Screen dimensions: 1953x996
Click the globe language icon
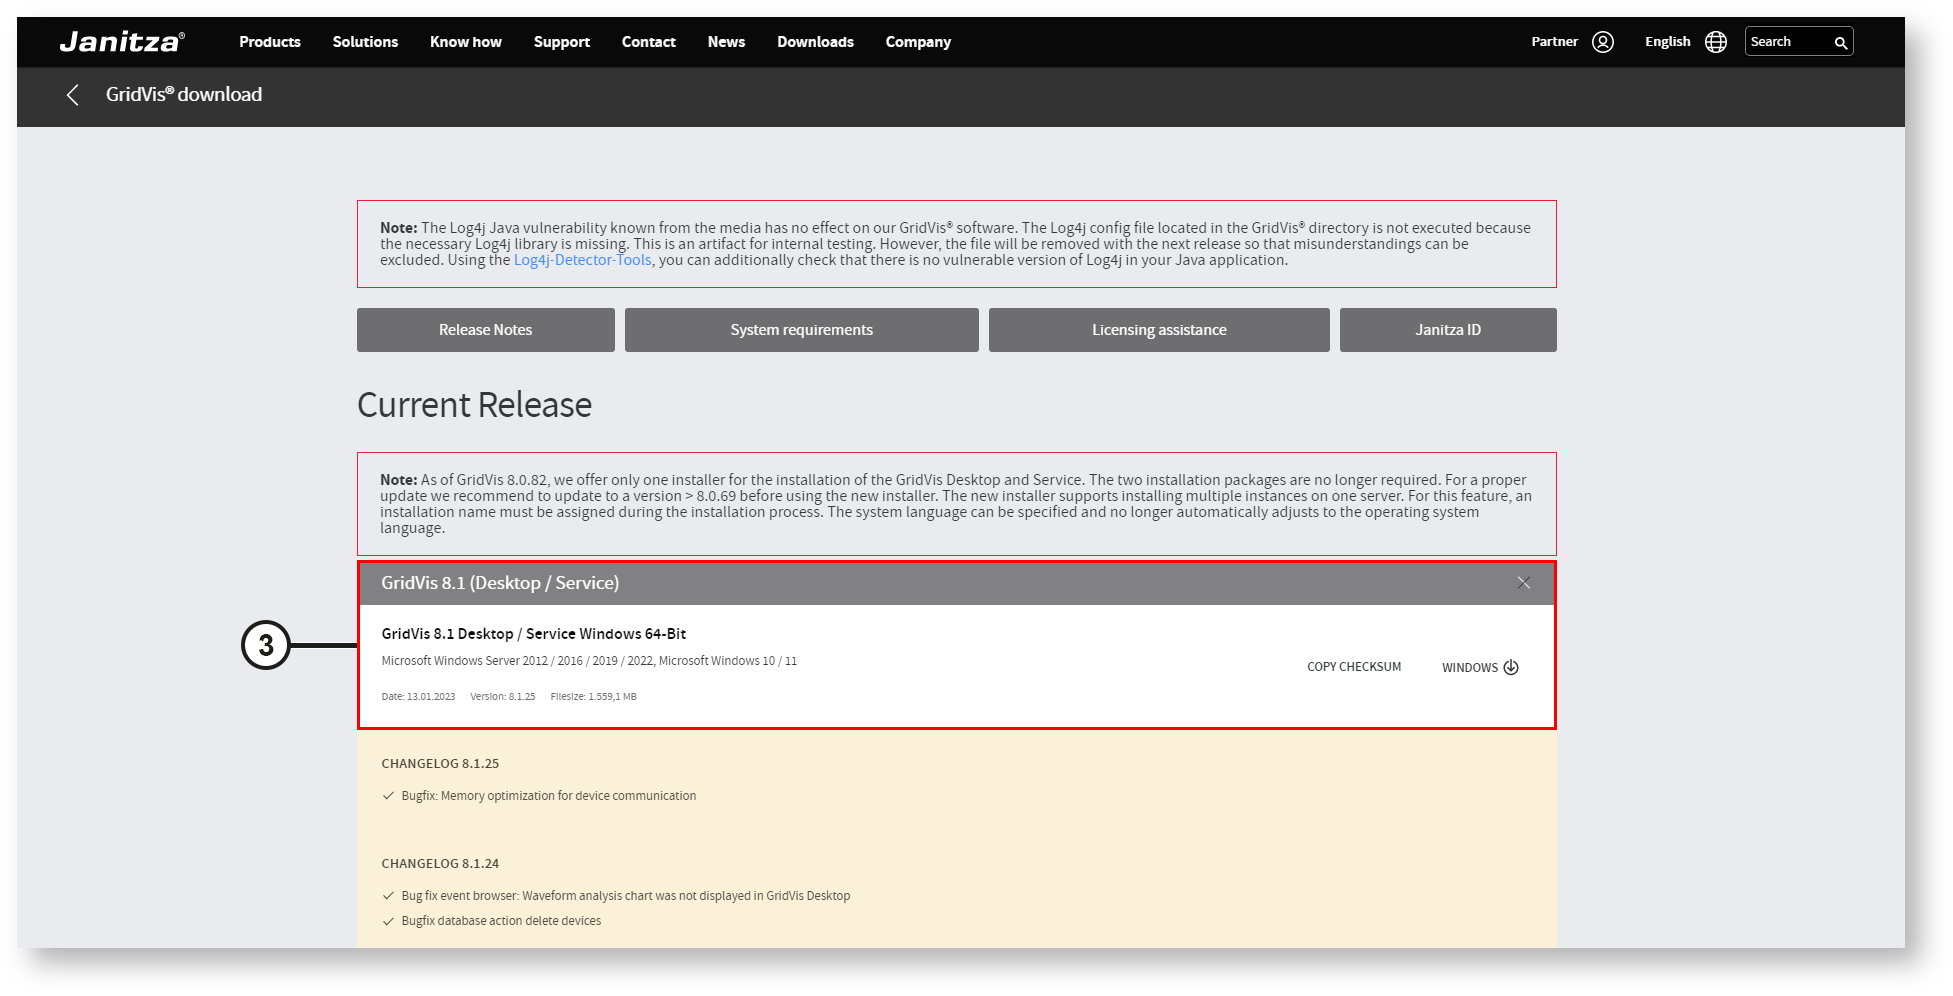coord(1715,42)
